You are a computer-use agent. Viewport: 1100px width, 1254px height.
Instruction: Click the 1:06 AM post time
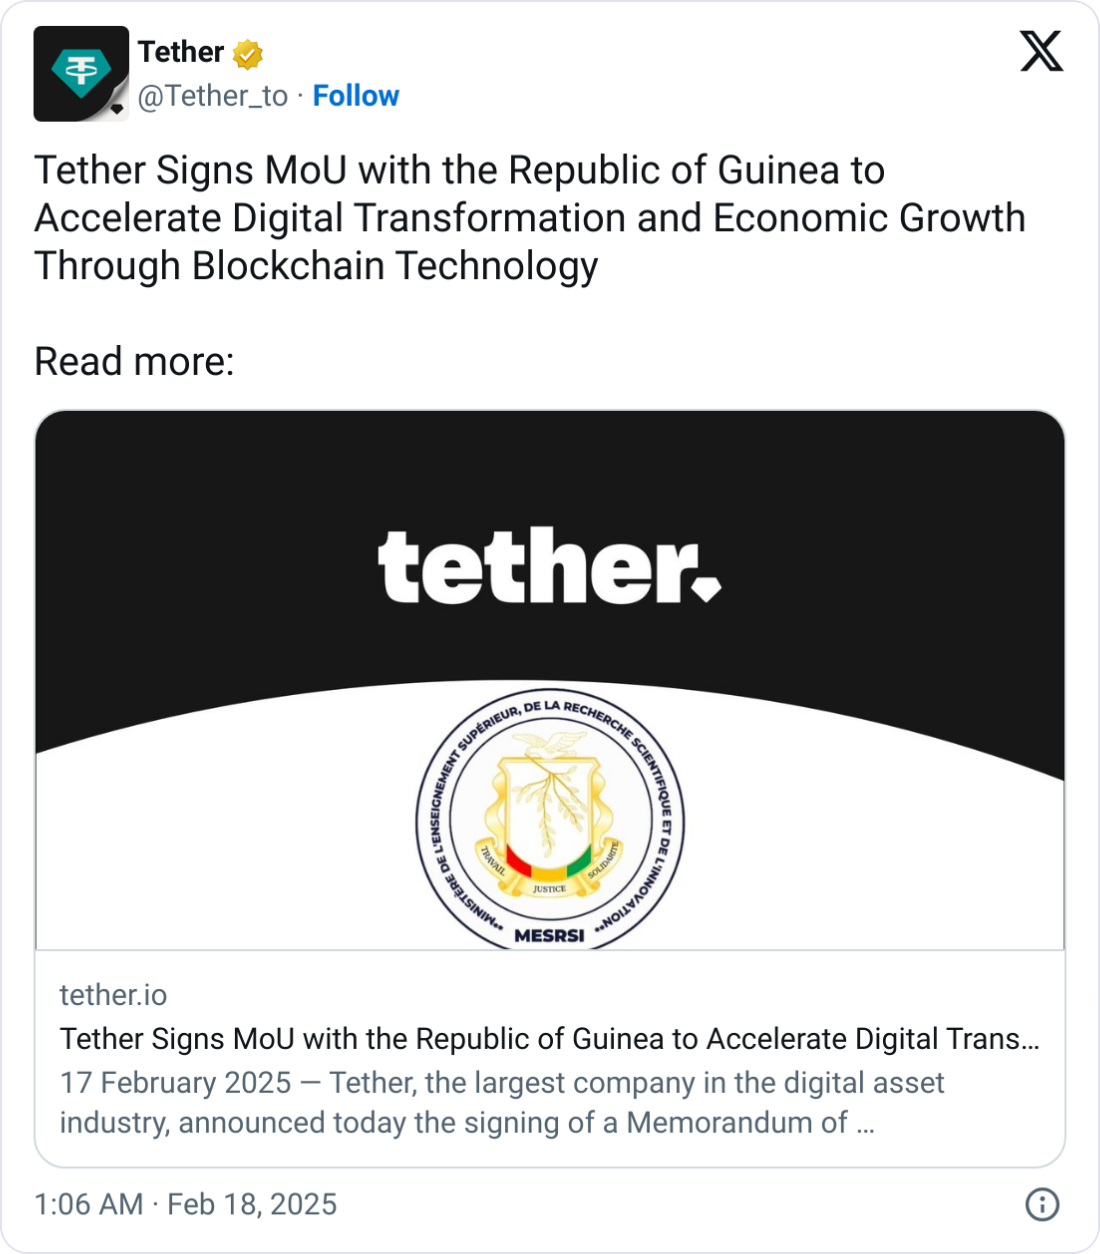[x=89, y=1204]
